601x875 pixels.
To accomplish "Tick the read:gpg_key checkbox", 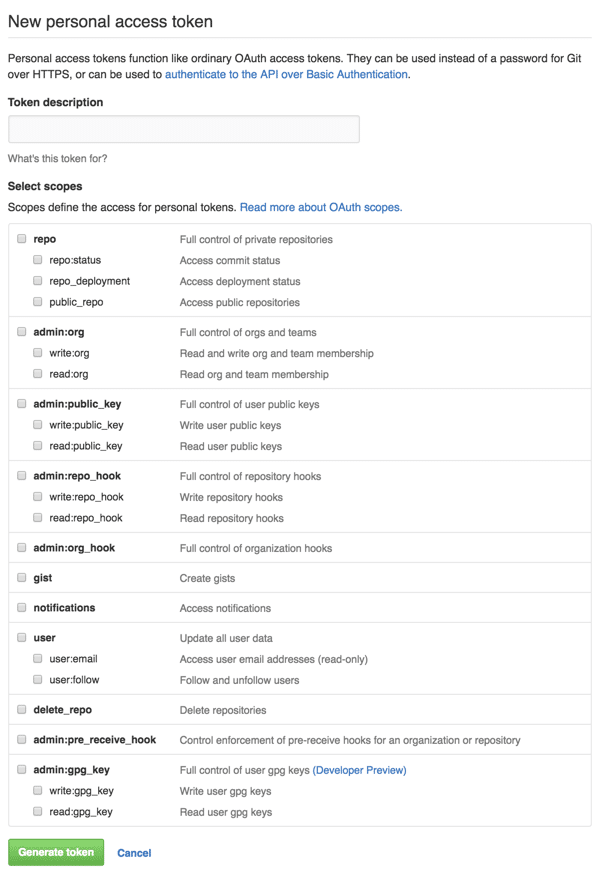I will [37, 811].
